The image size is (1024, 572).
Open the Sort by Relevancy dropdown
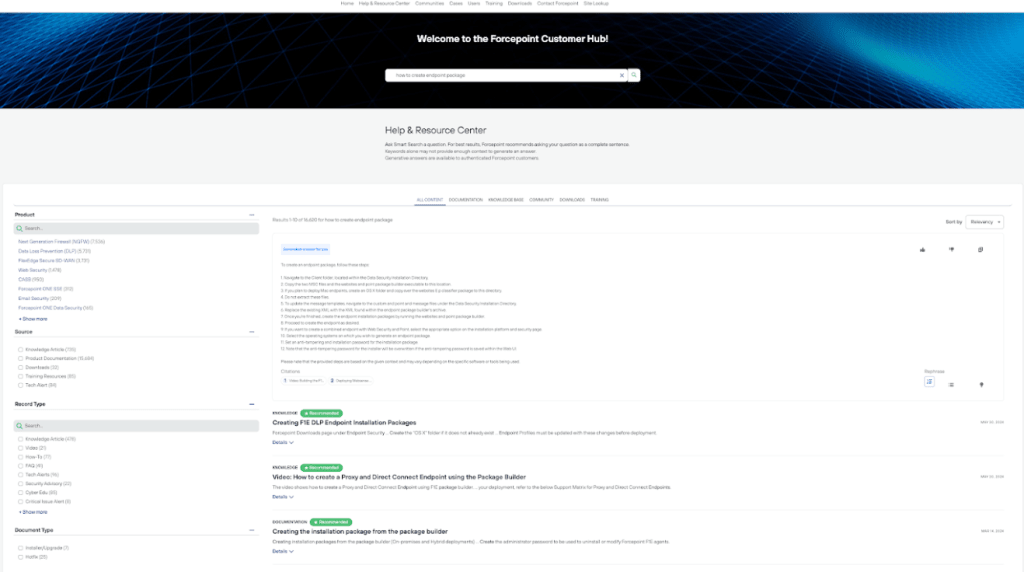[x=984, y=222]
